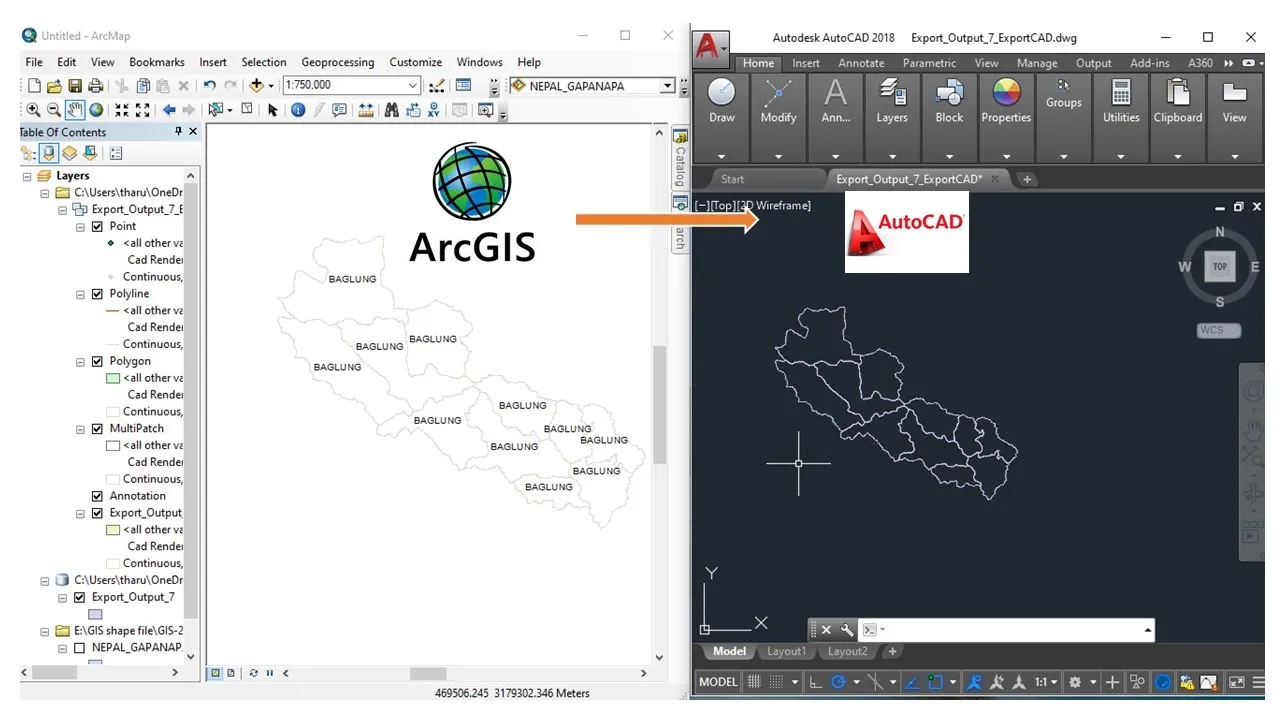Click the customize wrench icon on AutoCAD command line
This screenshot has height=720, width=1280.
(x=847, y=630)
